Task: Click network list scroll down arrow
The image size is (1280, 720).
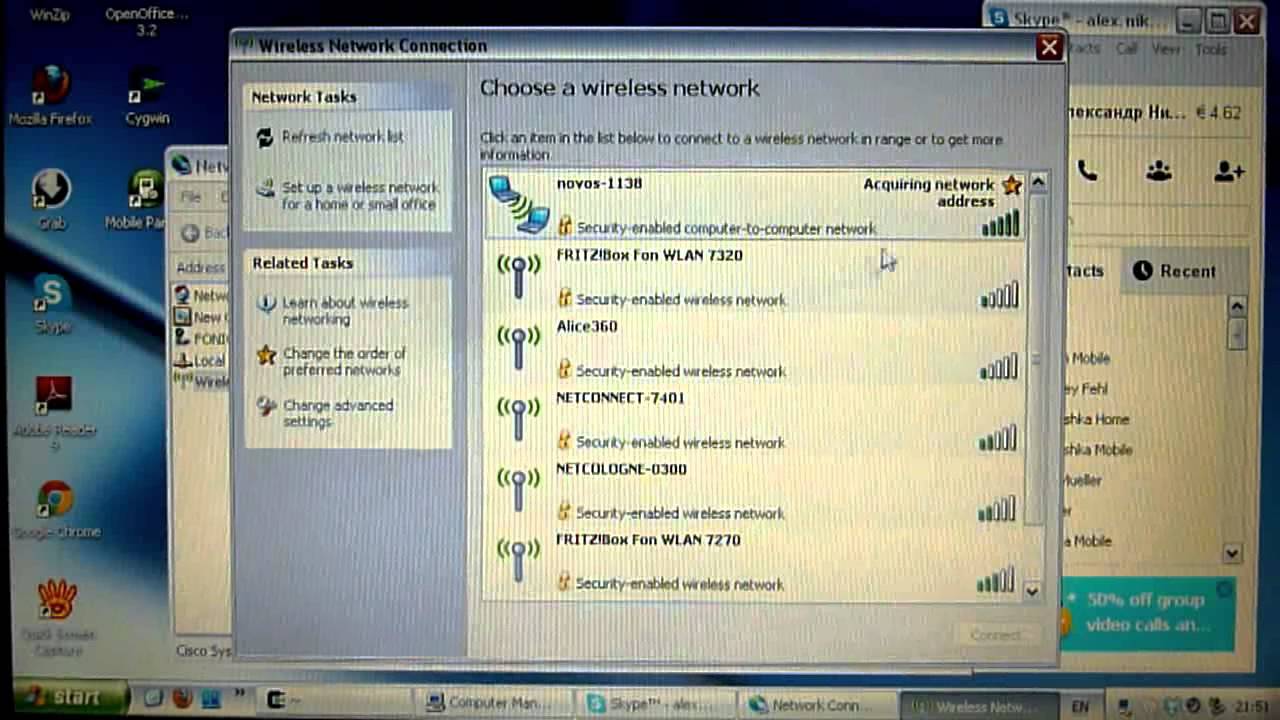Action: (x=1033, y=591)
